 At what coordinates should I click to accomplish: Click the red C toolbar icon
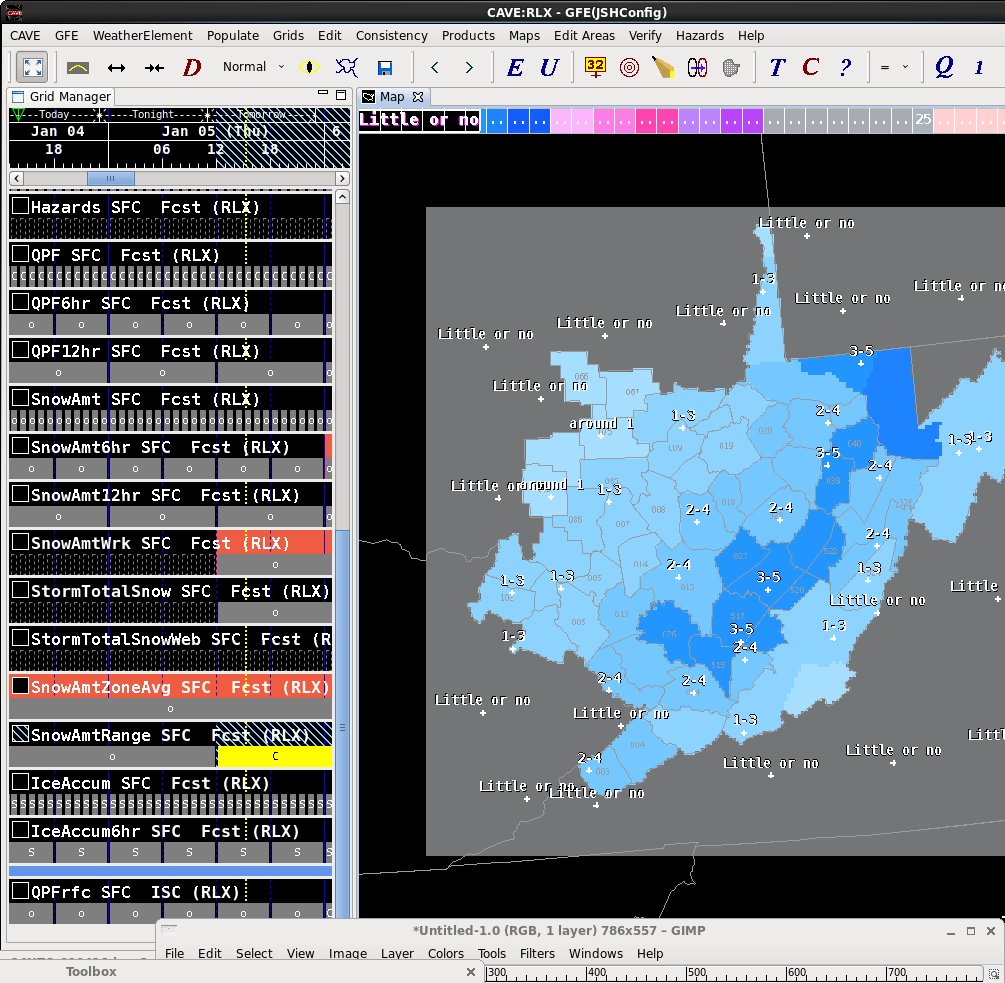click(x=811, y=67)
